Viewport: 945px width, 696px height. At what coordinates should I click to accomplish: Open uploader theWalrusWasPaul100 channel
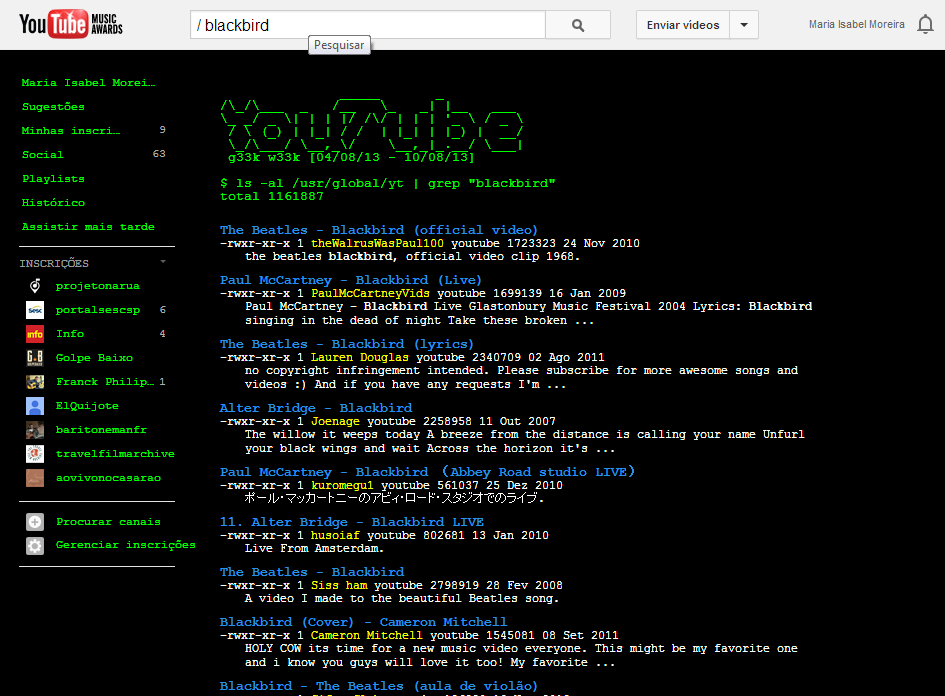377,243
